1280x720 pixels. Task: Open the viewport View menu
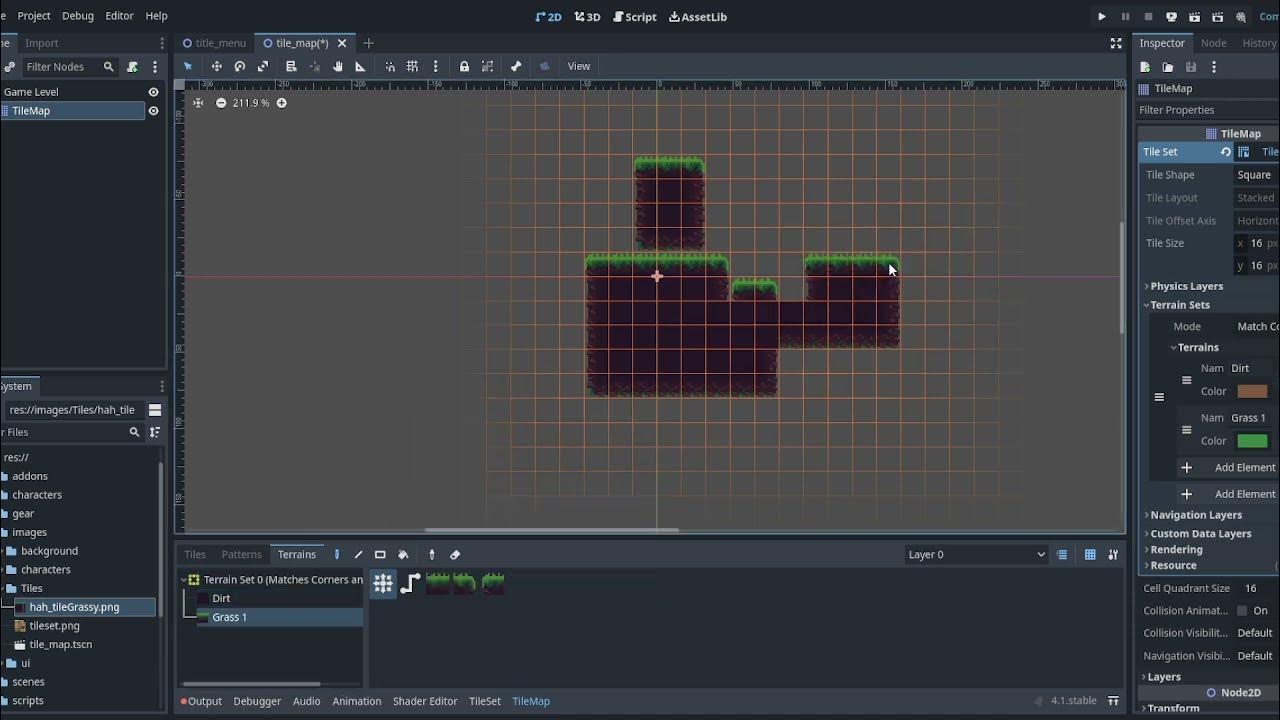click(x=579, y=66)
